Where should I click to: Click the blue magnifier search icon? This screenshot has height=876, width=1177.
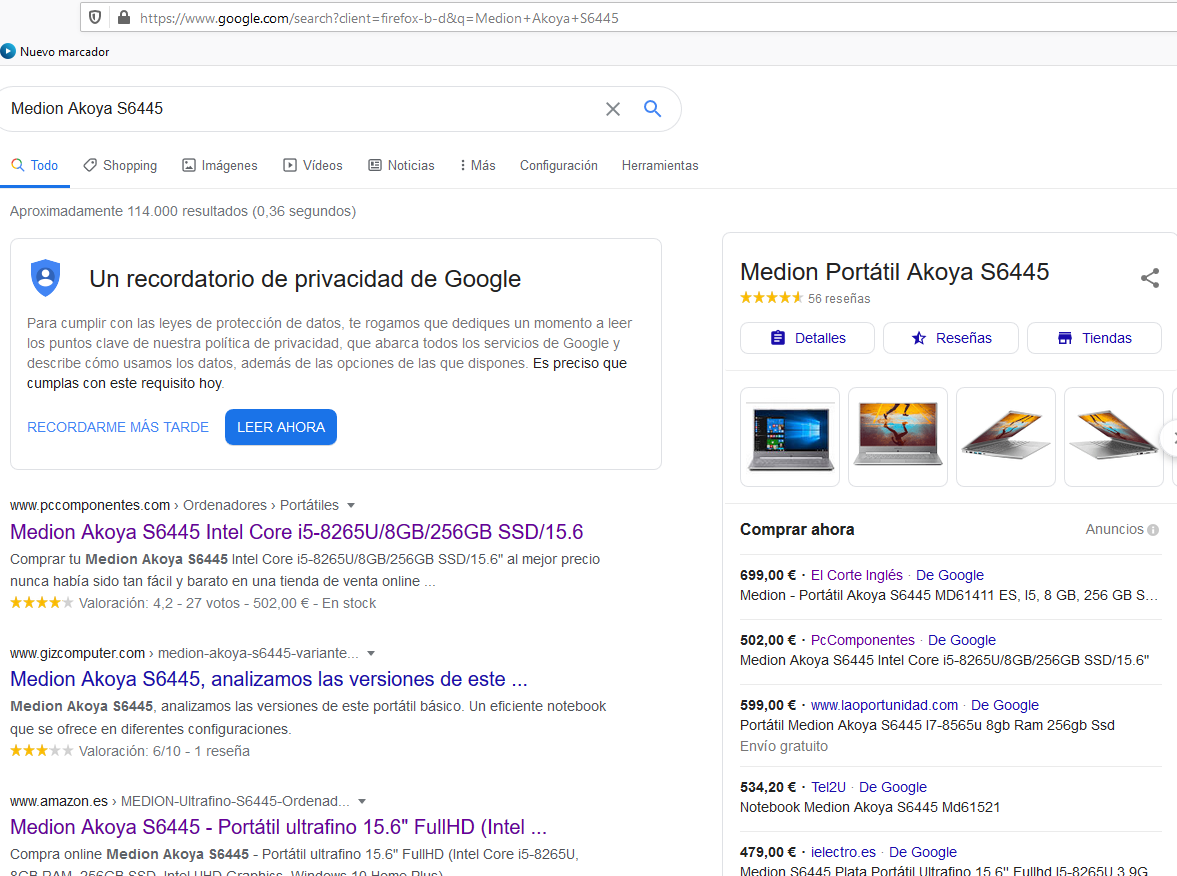(x=652, y=109)
